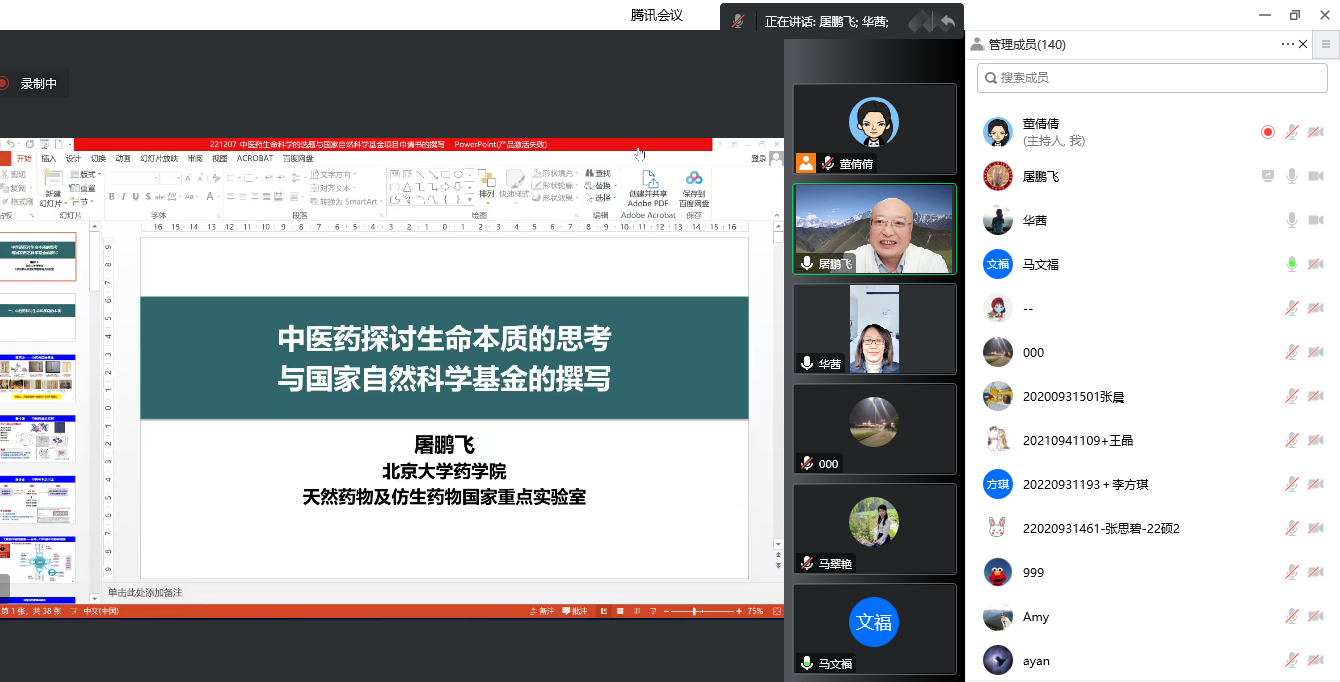
Task: Open the 幻灯片放映 ribbon tab
Action: (x=159, y=158)
